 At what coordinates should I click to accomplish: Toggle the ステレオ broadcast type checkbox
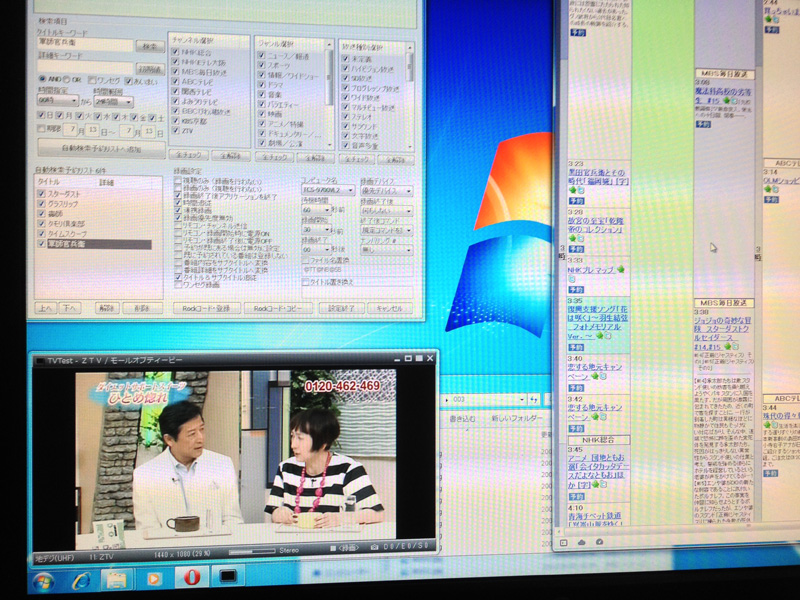[x=346, y=117]
